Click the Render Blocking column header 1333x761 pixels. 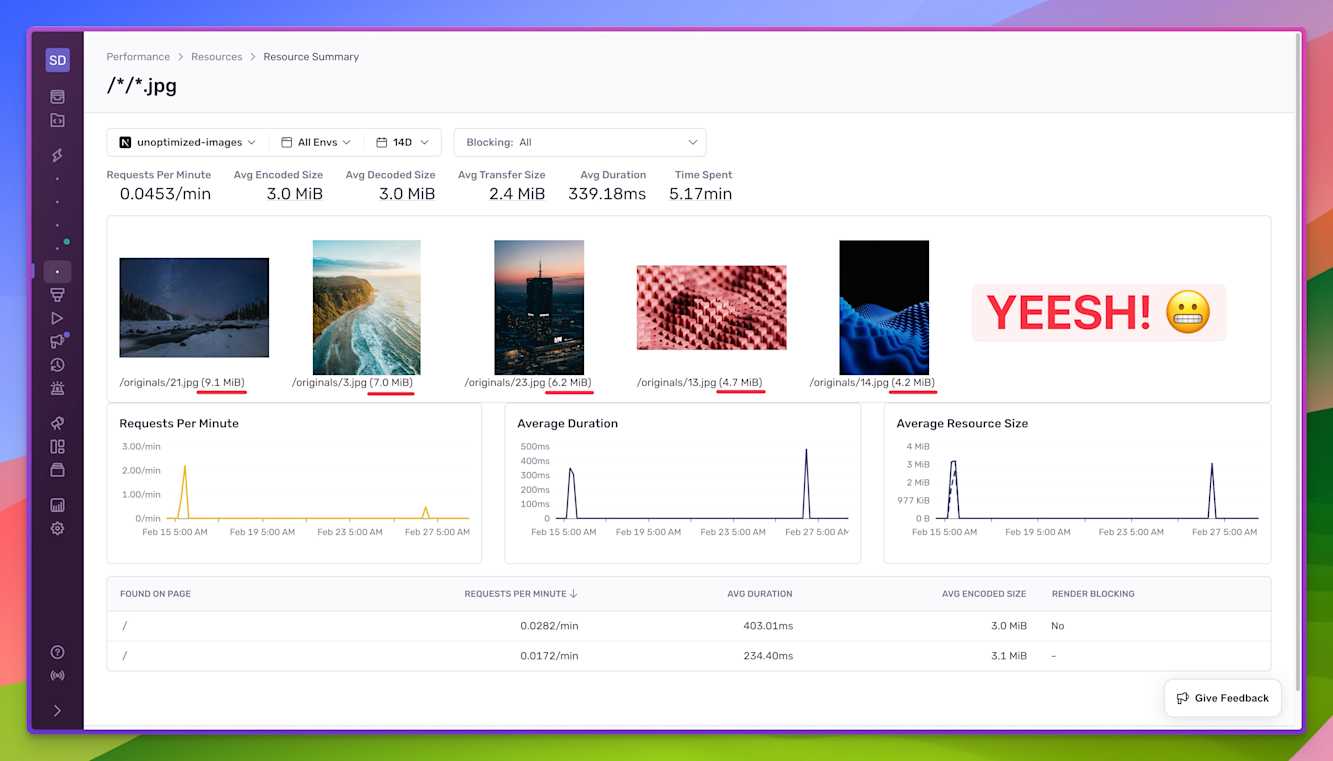pyautogui.click(x=1093, y=594)
